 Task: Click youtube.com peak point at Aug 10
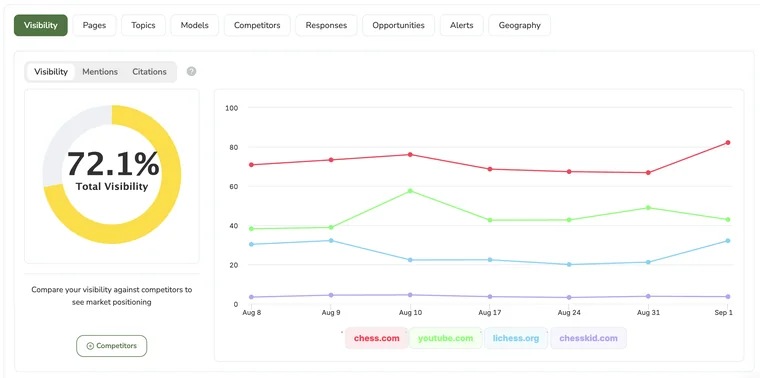410,190
